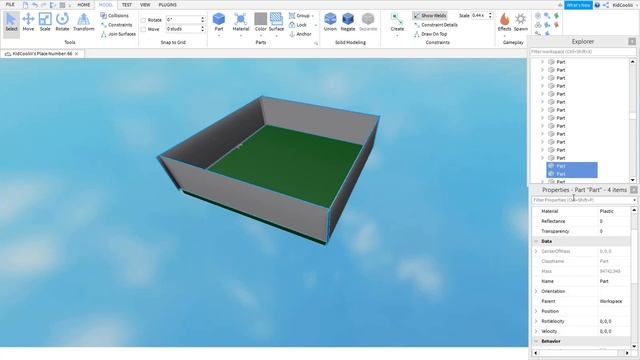Expand the Orientation property
The width and height of the screenshot is (640, 360).
click(536, 291)
